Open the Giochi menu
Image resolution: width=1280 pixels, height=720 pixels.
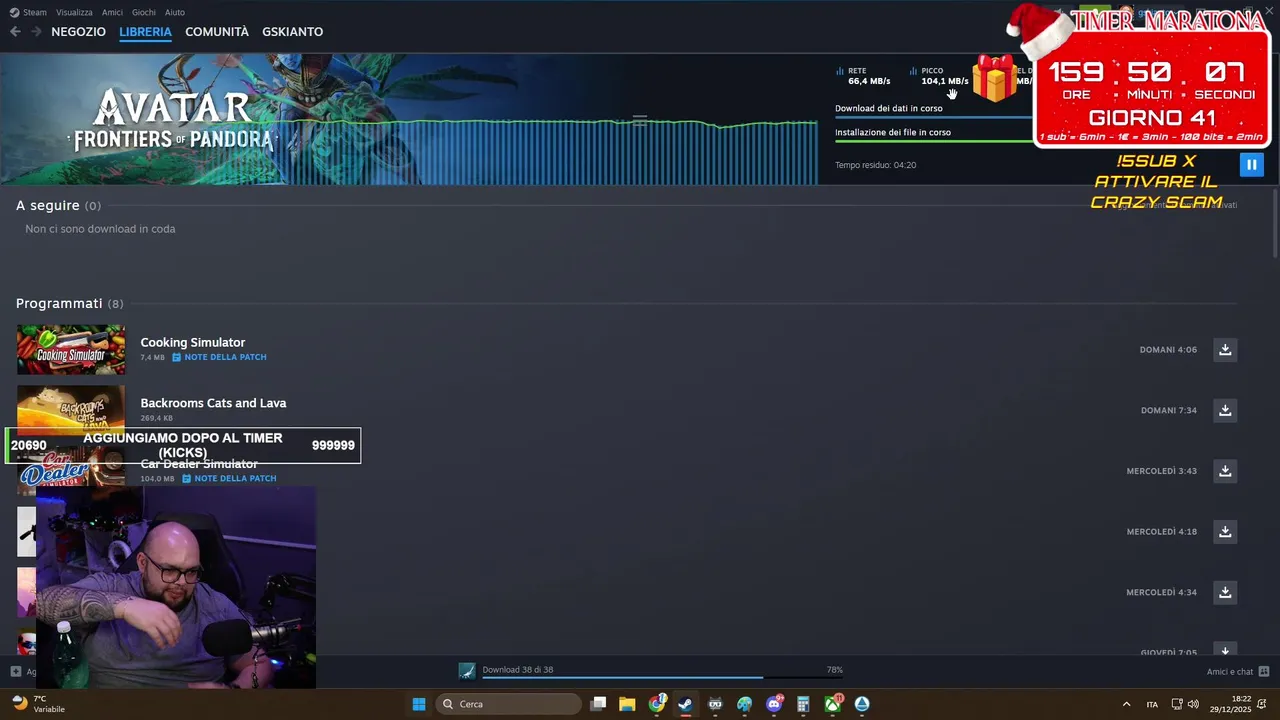pos(144,12)
